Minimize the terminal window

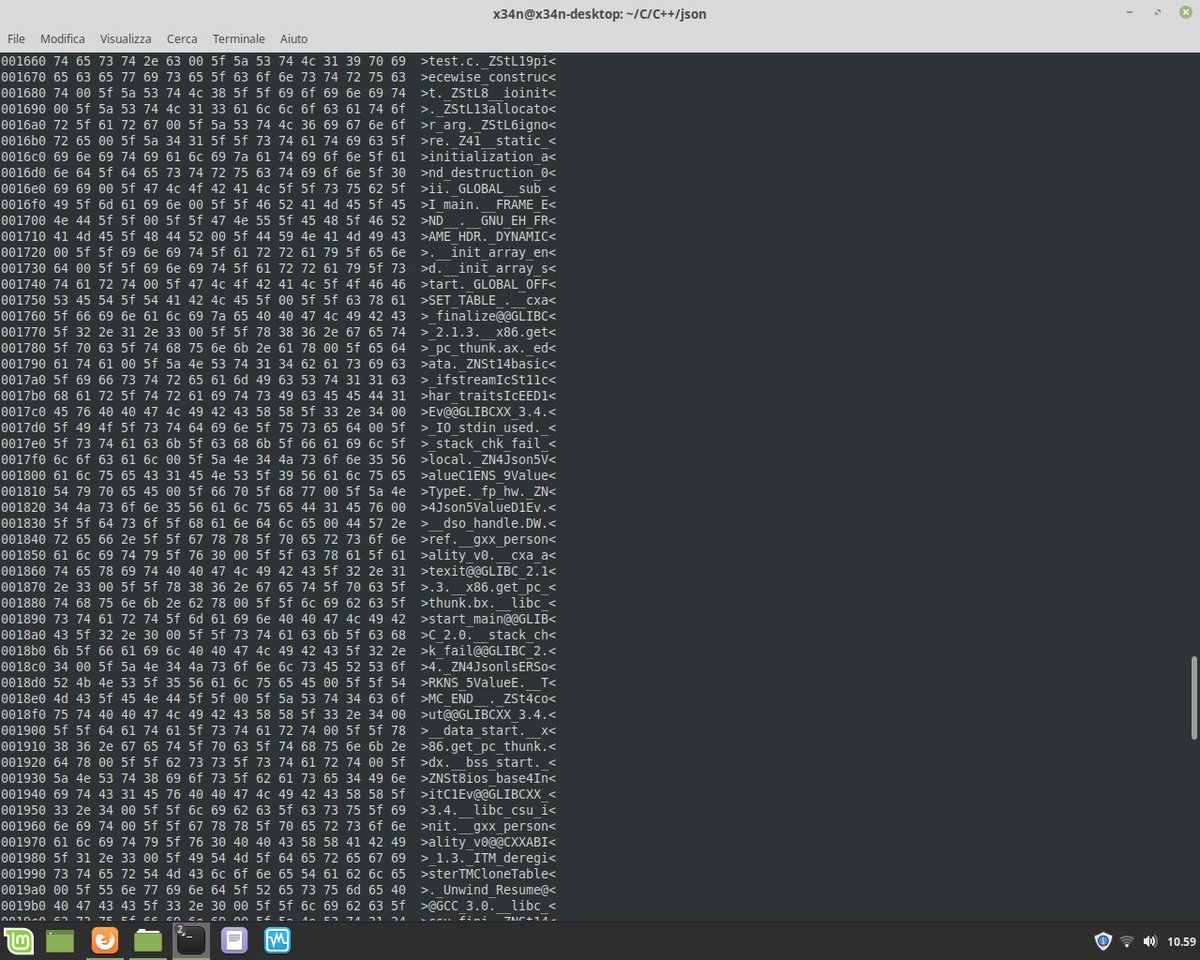(1129, 14)
